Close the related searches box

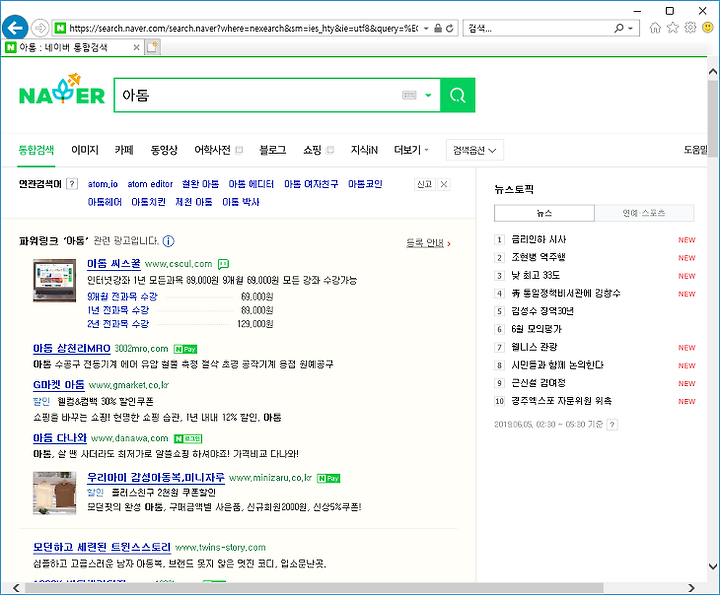(444, 184)
